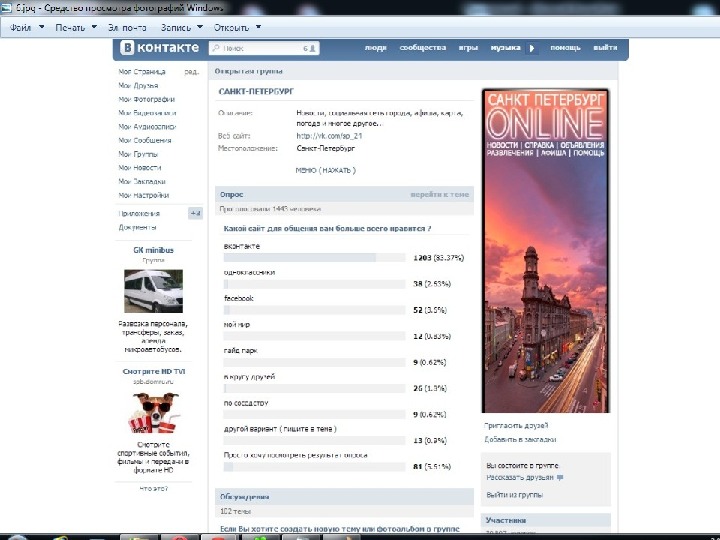Image resolution: width=720 pixels, height=540 pixels.
Task: Click the poll option по соседству
Action: pos(246,403)
